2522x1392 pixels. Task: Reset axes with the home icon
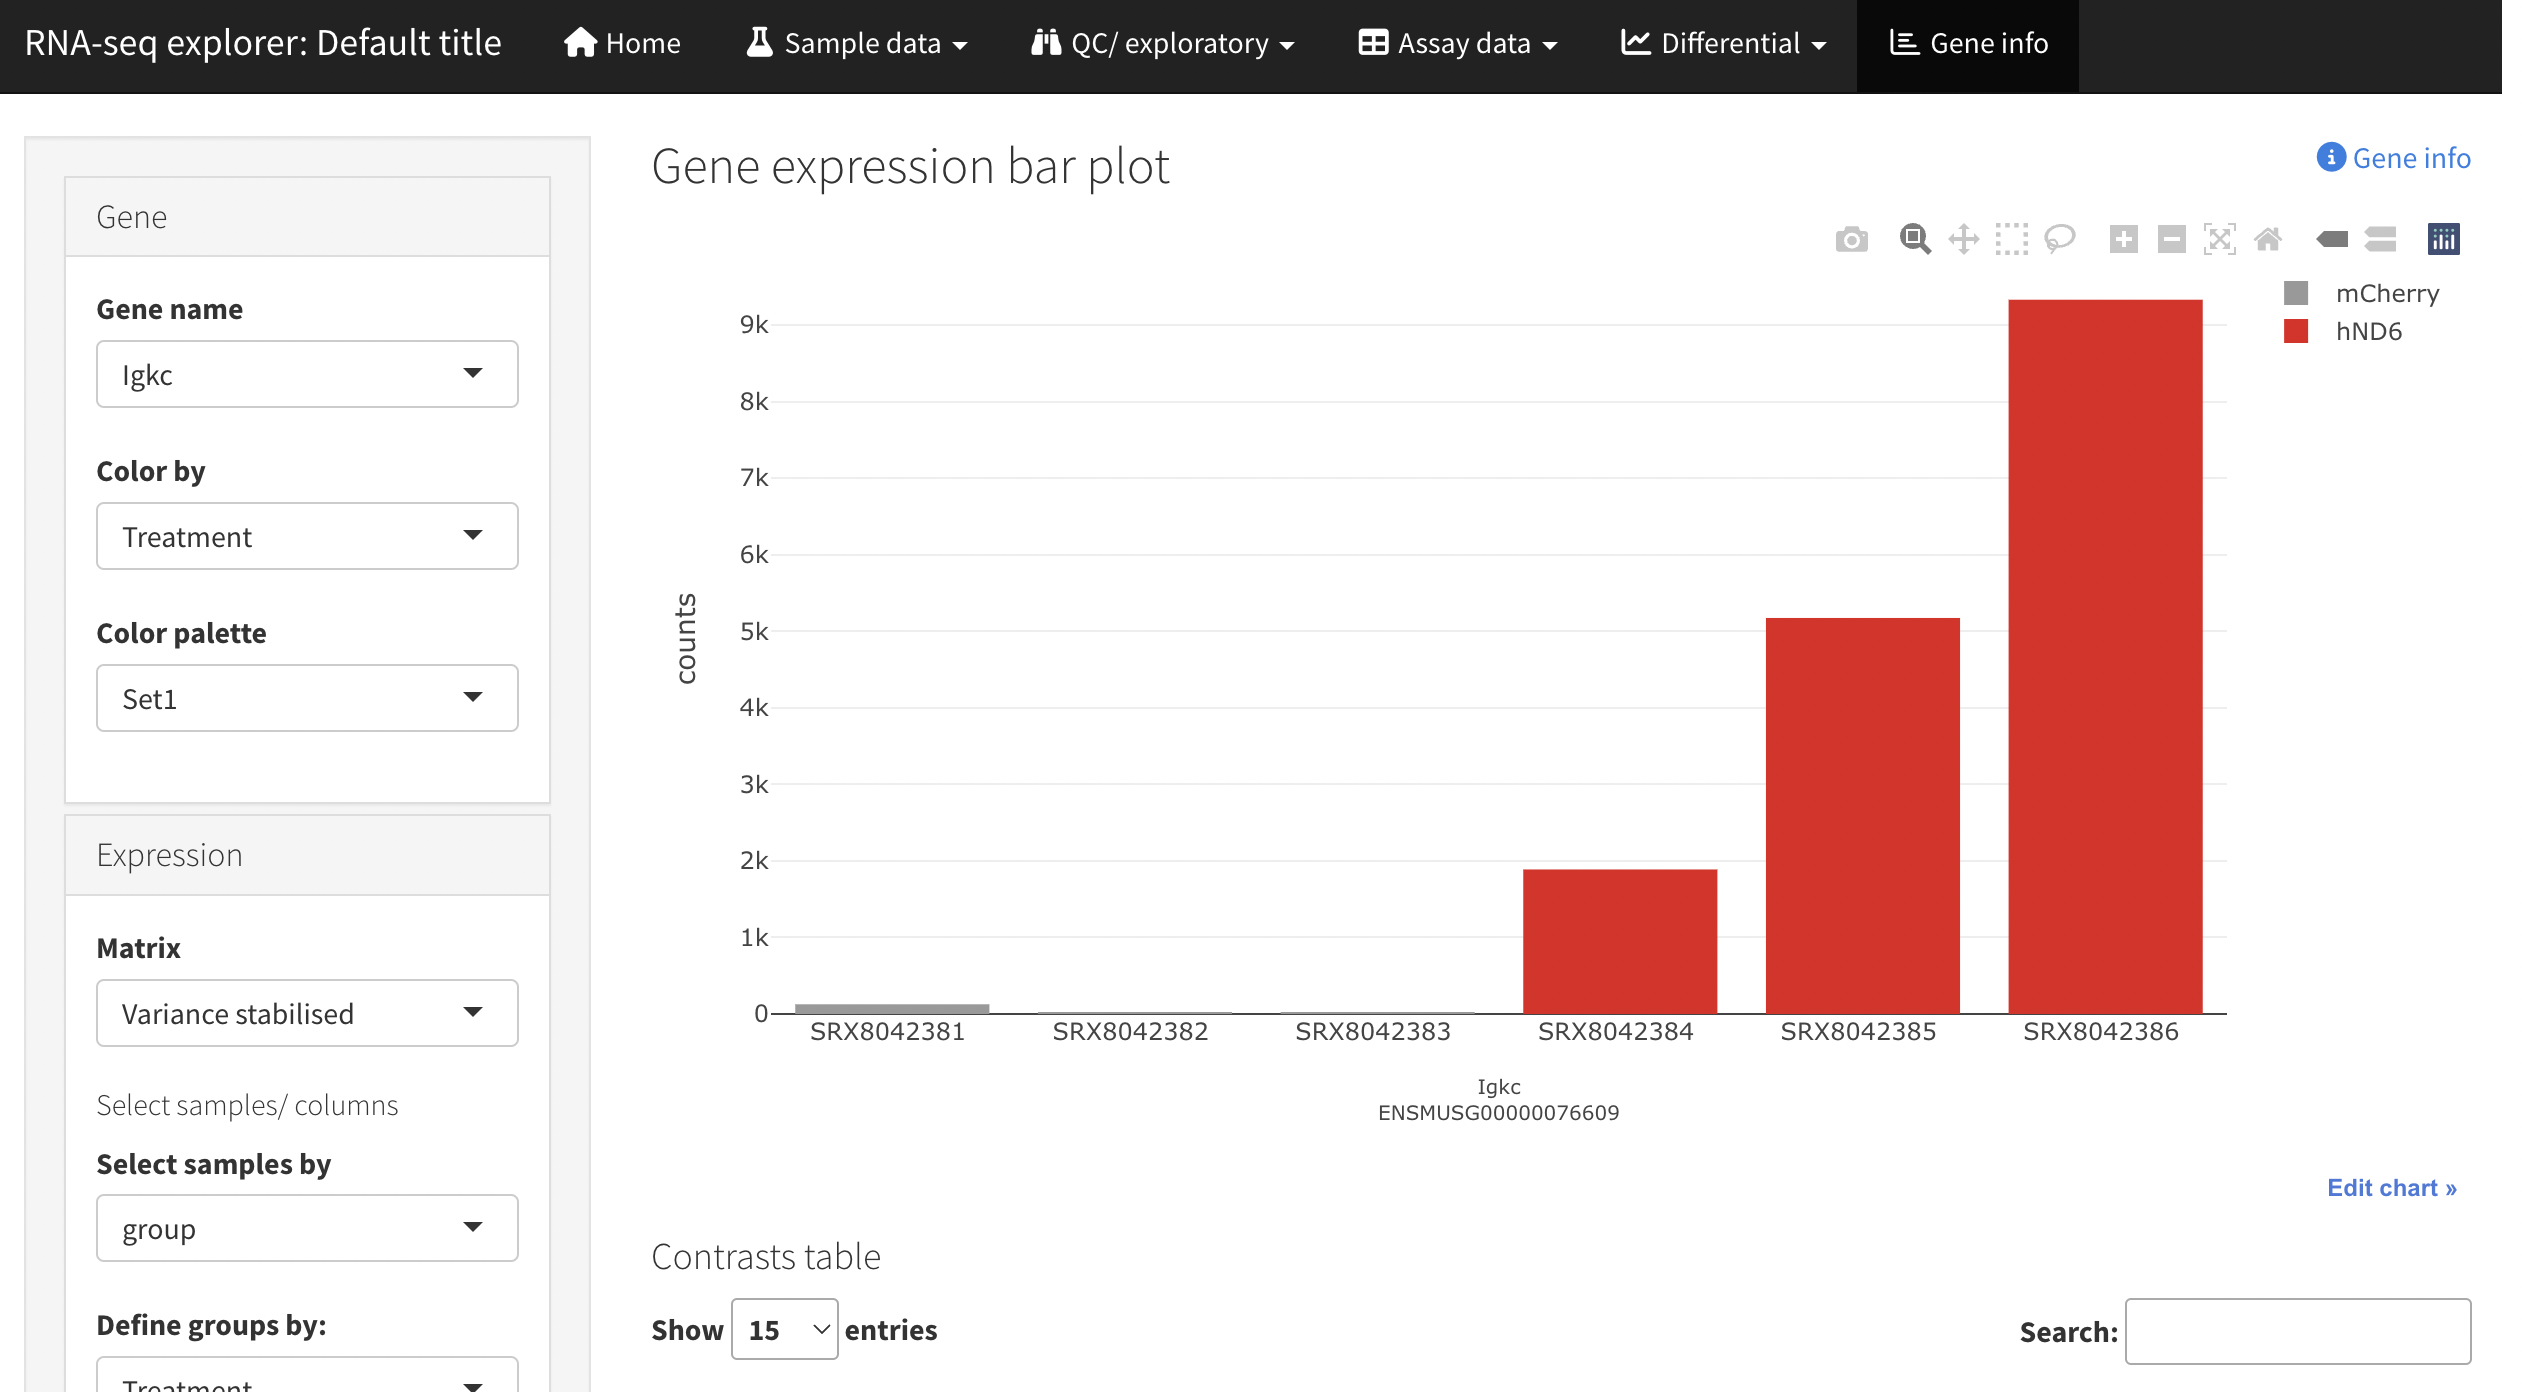[x=2267, y=240]
